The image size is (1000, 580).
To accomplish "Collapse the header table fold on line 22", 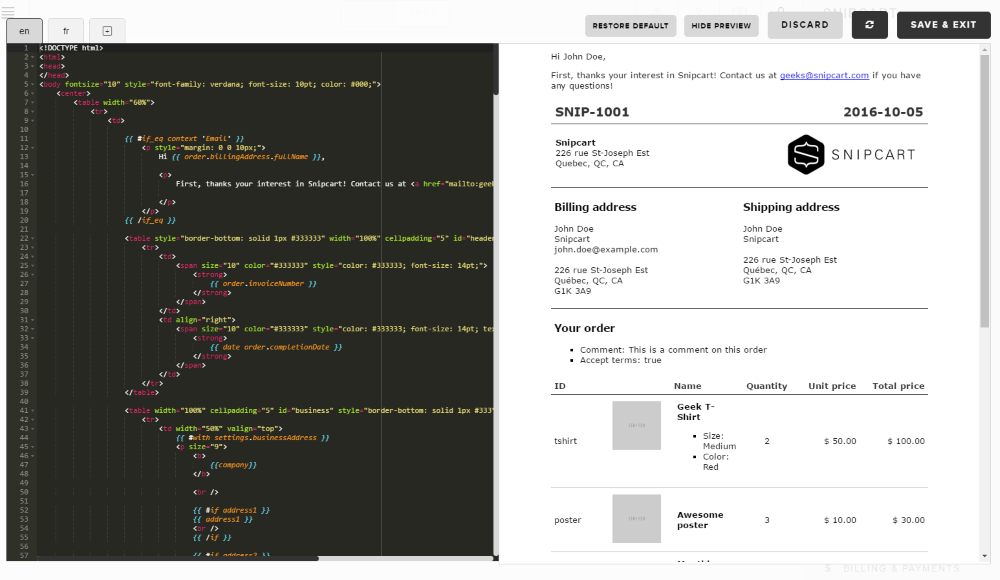I will [x=33, y=238].
